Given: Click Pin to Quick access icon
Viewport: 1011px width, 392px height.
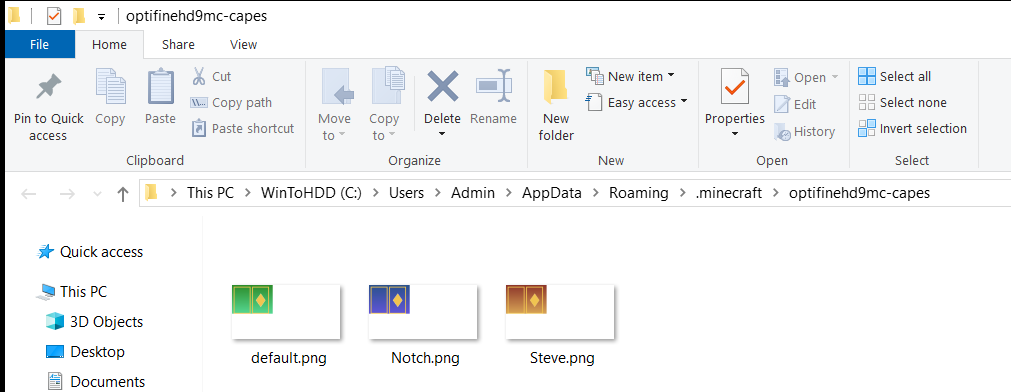Looking at the screenshot, I should click(x=48, y=87).
